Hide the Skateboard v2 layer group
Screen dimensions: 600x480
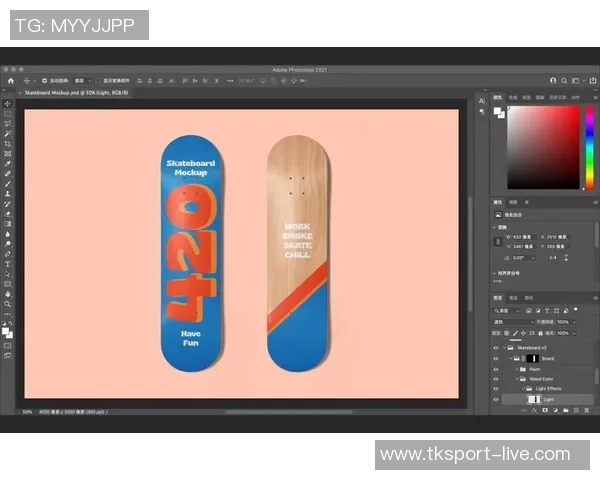[496, 347]
